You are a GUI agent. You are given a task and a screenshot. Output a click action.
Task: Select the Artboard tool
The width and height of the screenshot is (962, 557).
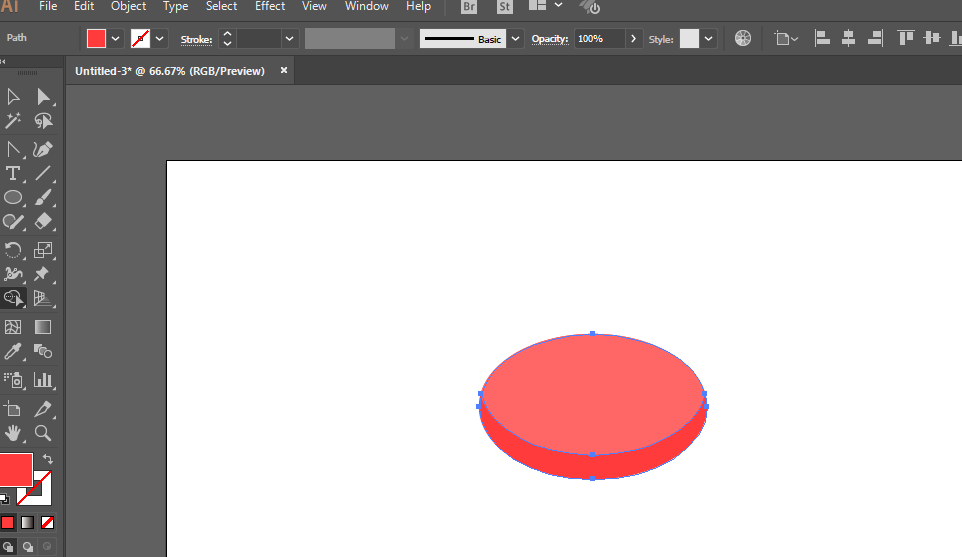(x=13, y=409)
